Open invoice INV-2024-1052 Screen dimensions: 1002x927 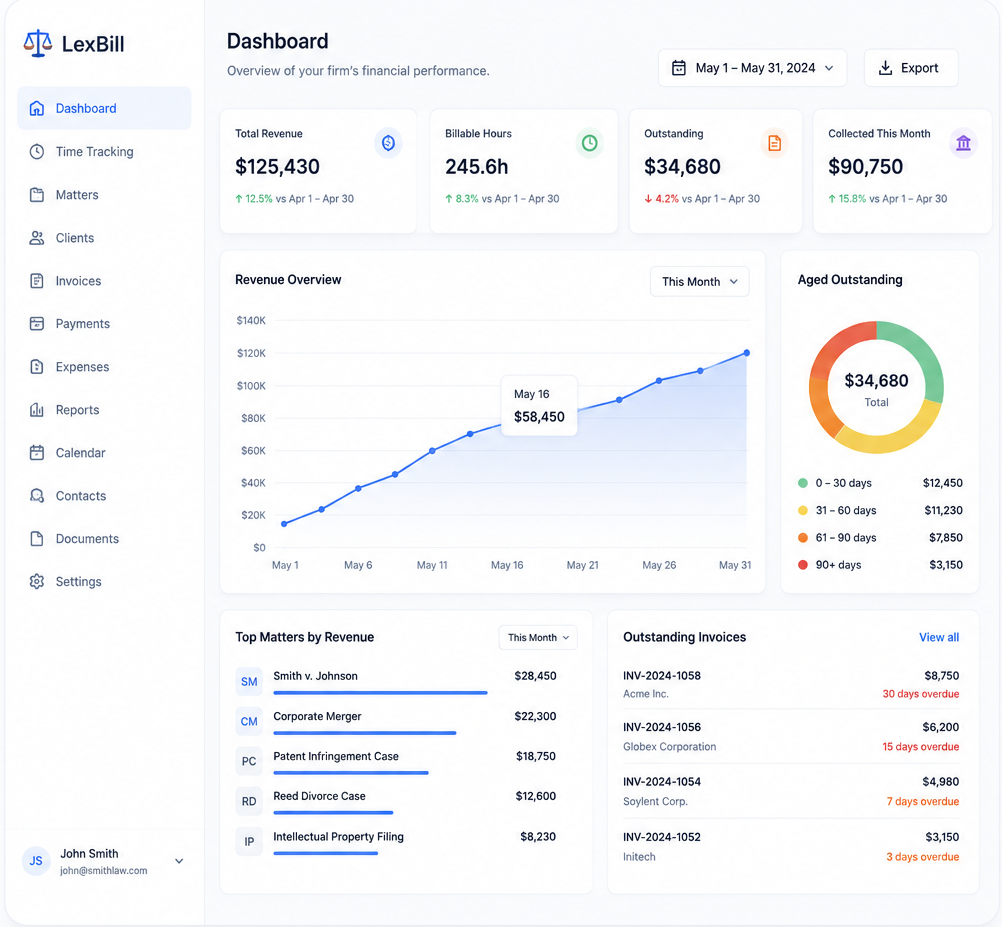pos(661,837)
